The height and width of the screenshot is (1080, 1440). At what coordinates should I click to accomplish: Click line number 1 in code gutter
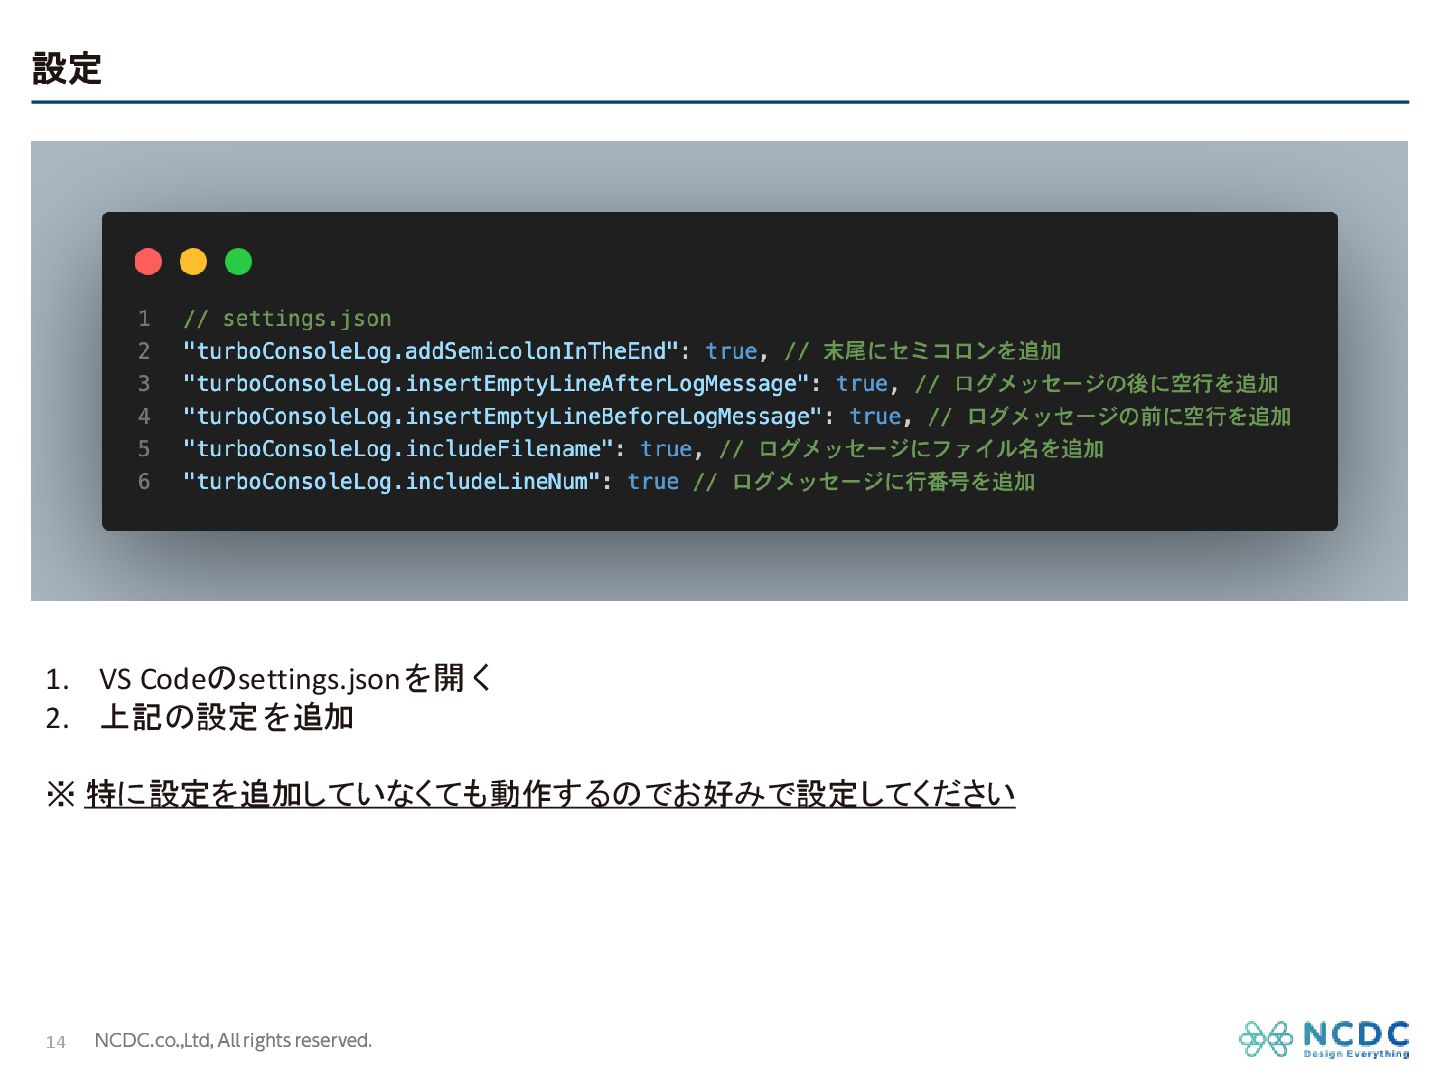pyautogui.click(x=144, y=319)
